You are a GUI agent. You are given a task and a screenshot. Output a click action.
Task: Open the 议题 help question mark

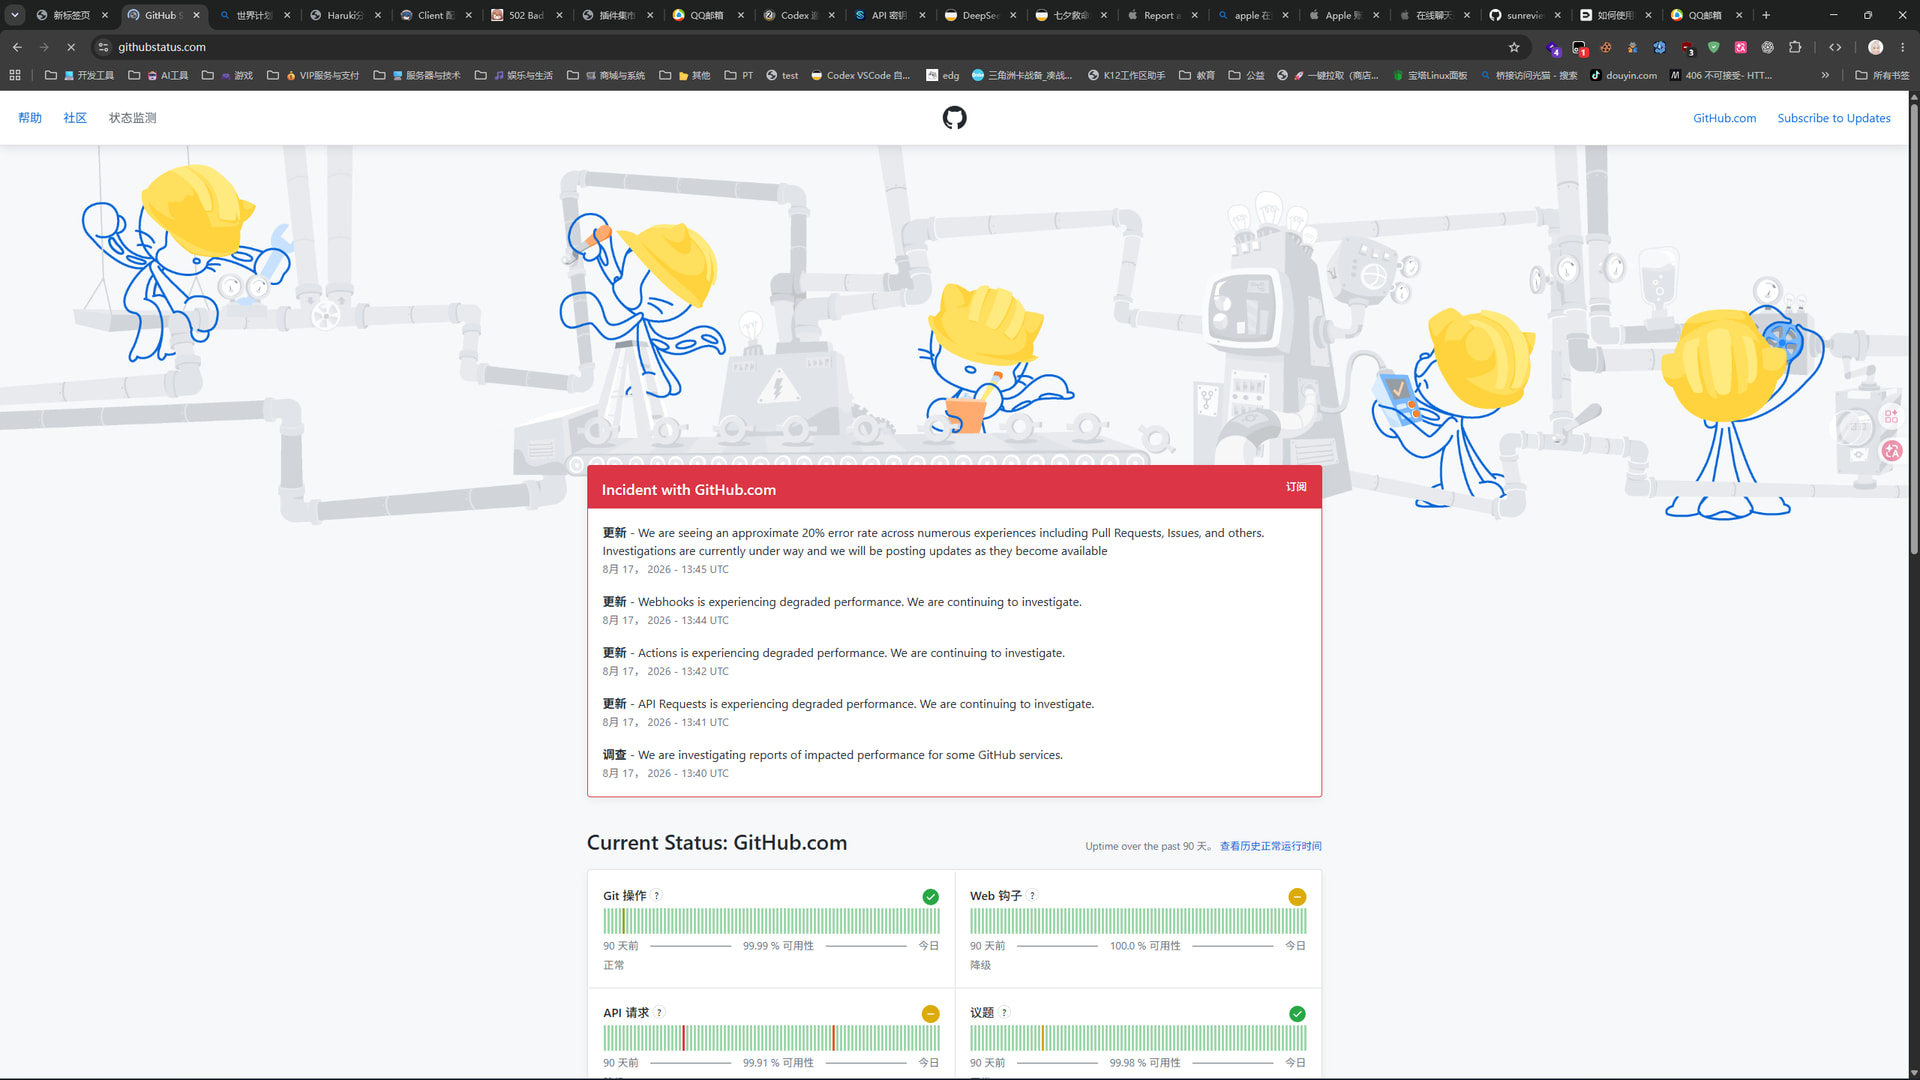click(x=1005, y=1013)
